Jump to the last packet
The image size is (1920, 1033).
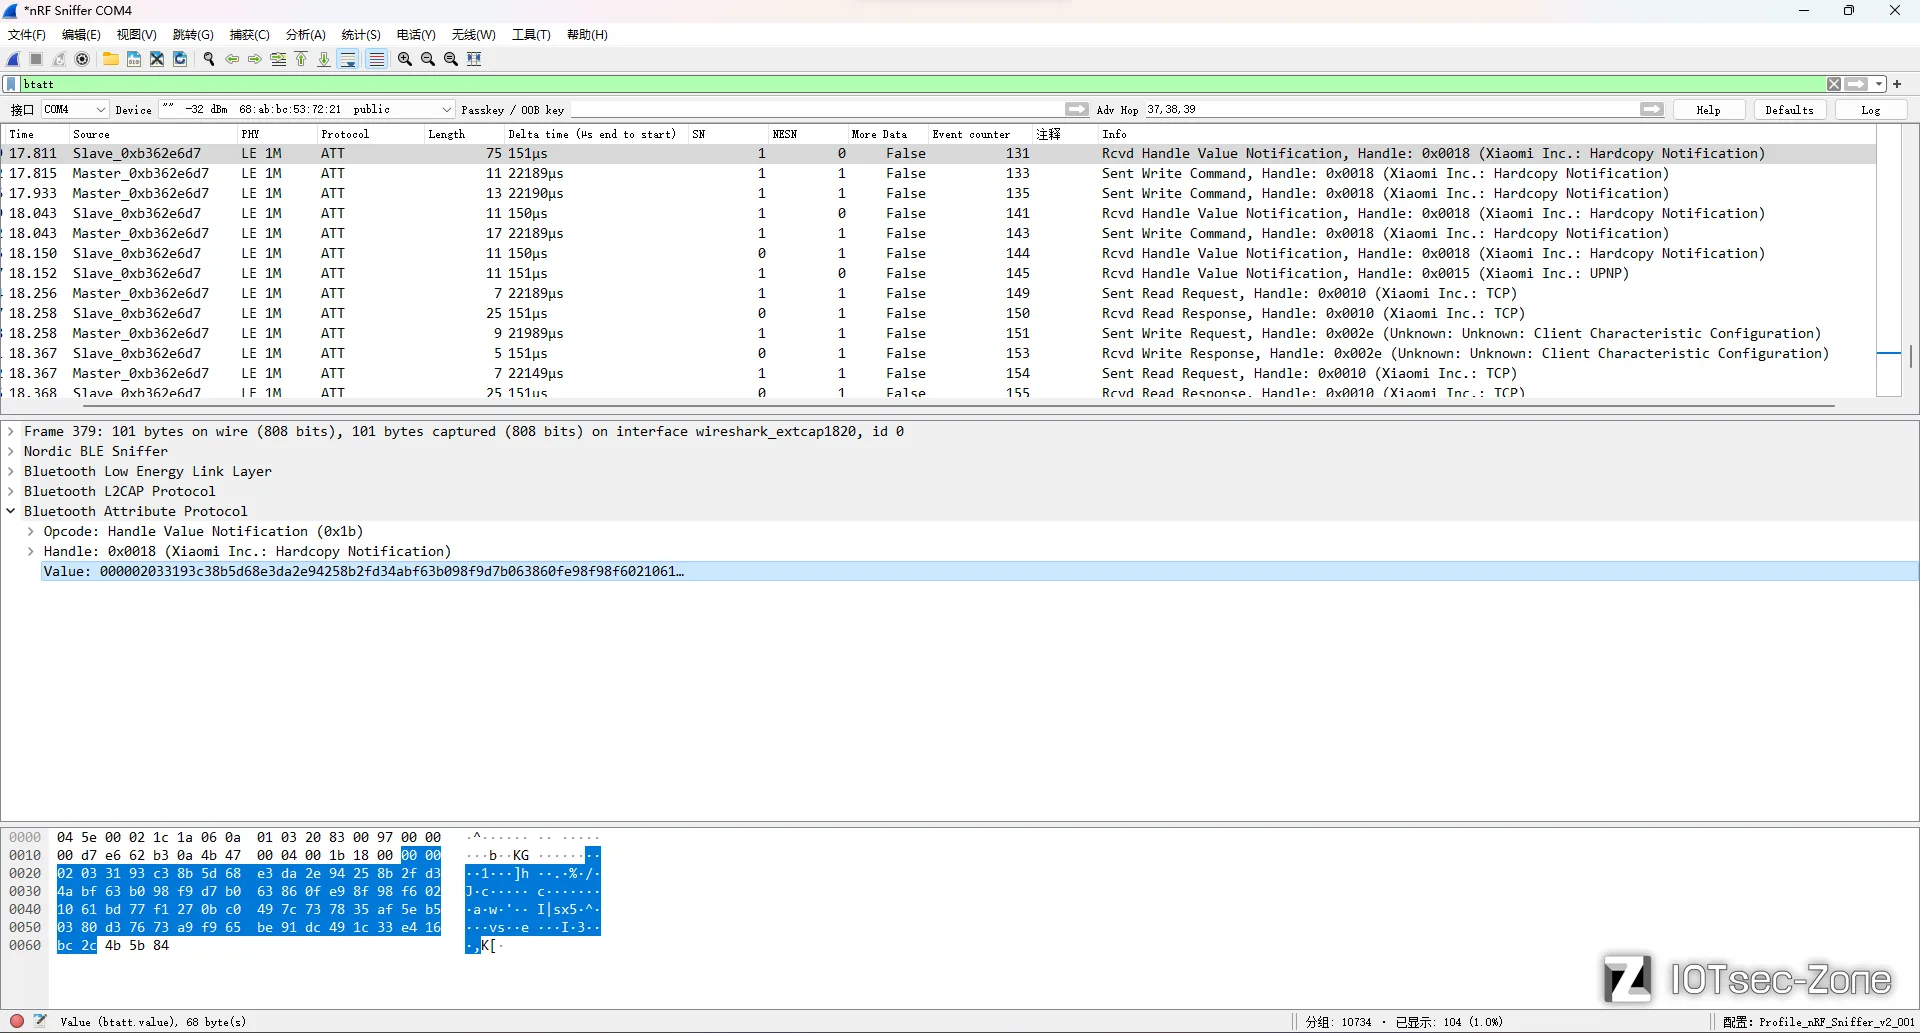click(324, 59)
